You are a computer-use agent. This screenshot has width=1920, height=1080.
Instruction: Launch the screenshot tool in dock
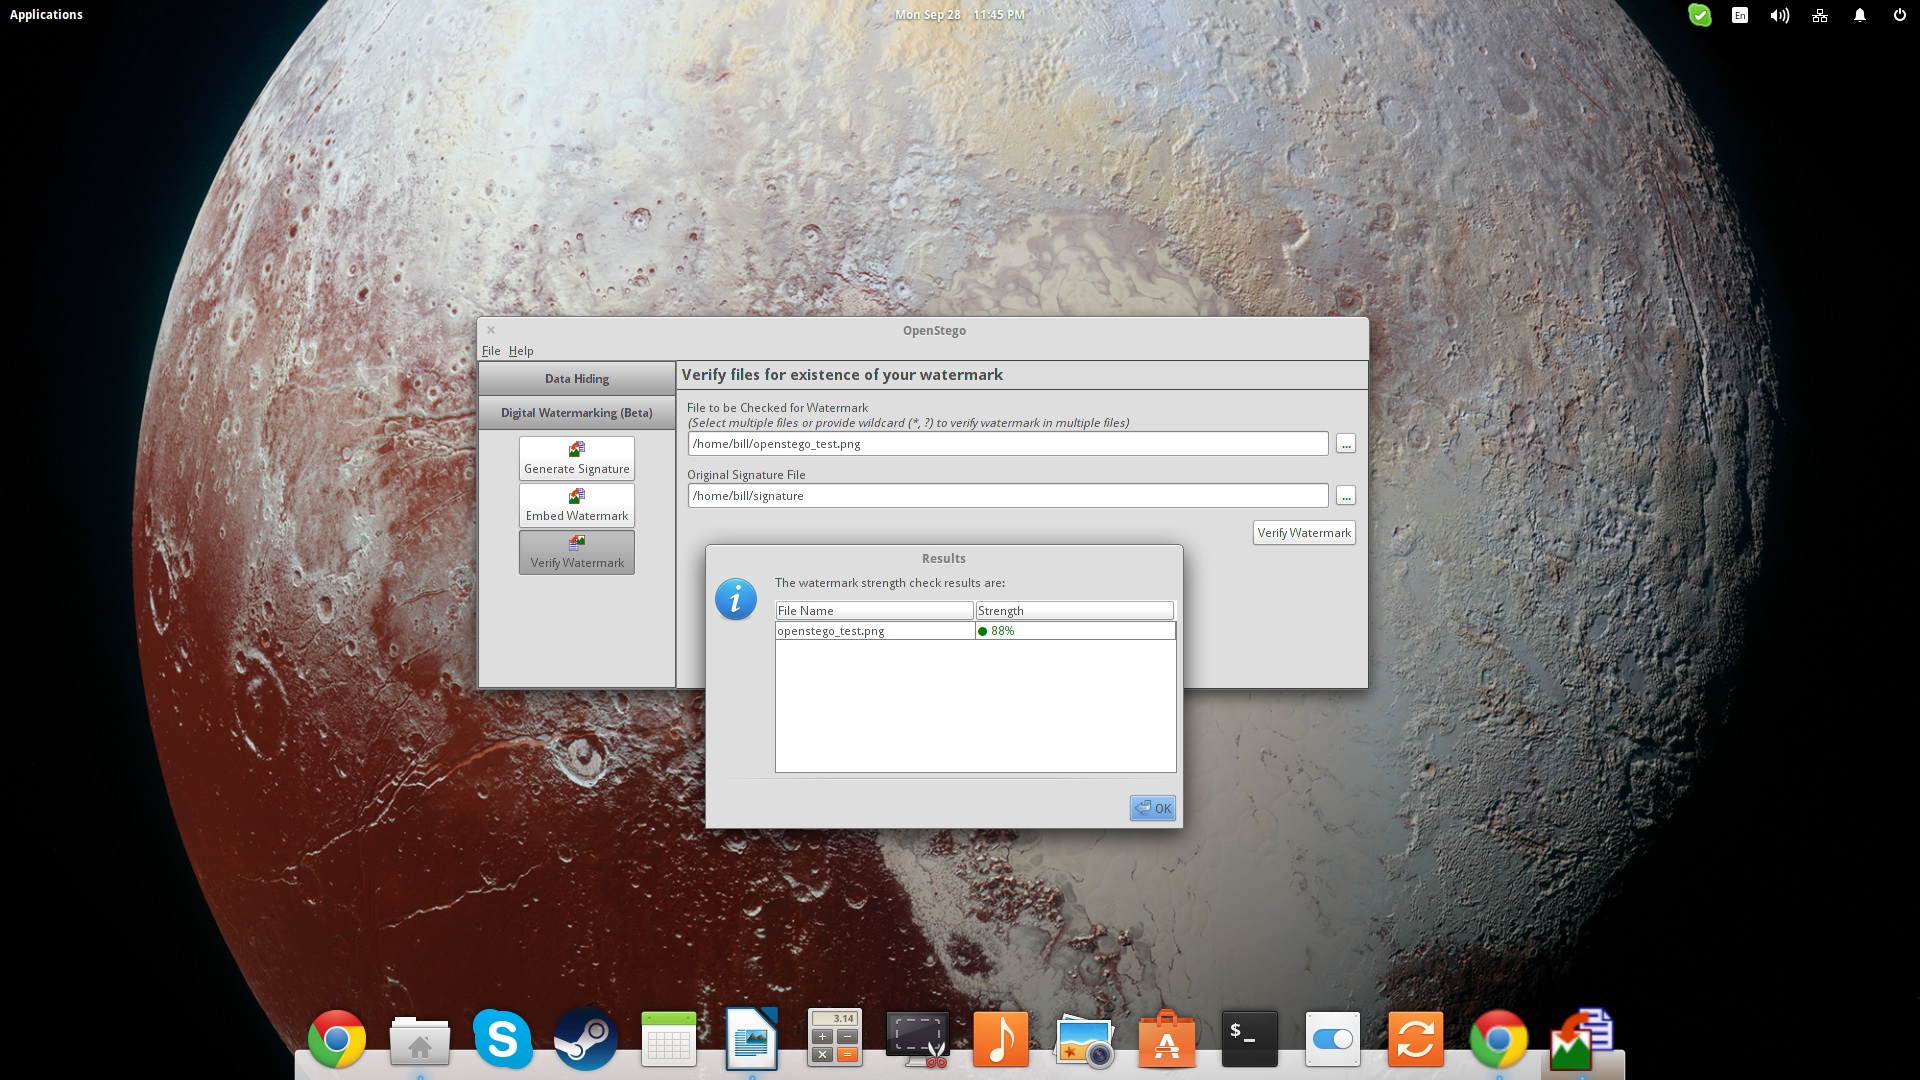[x=918, y=1039]
